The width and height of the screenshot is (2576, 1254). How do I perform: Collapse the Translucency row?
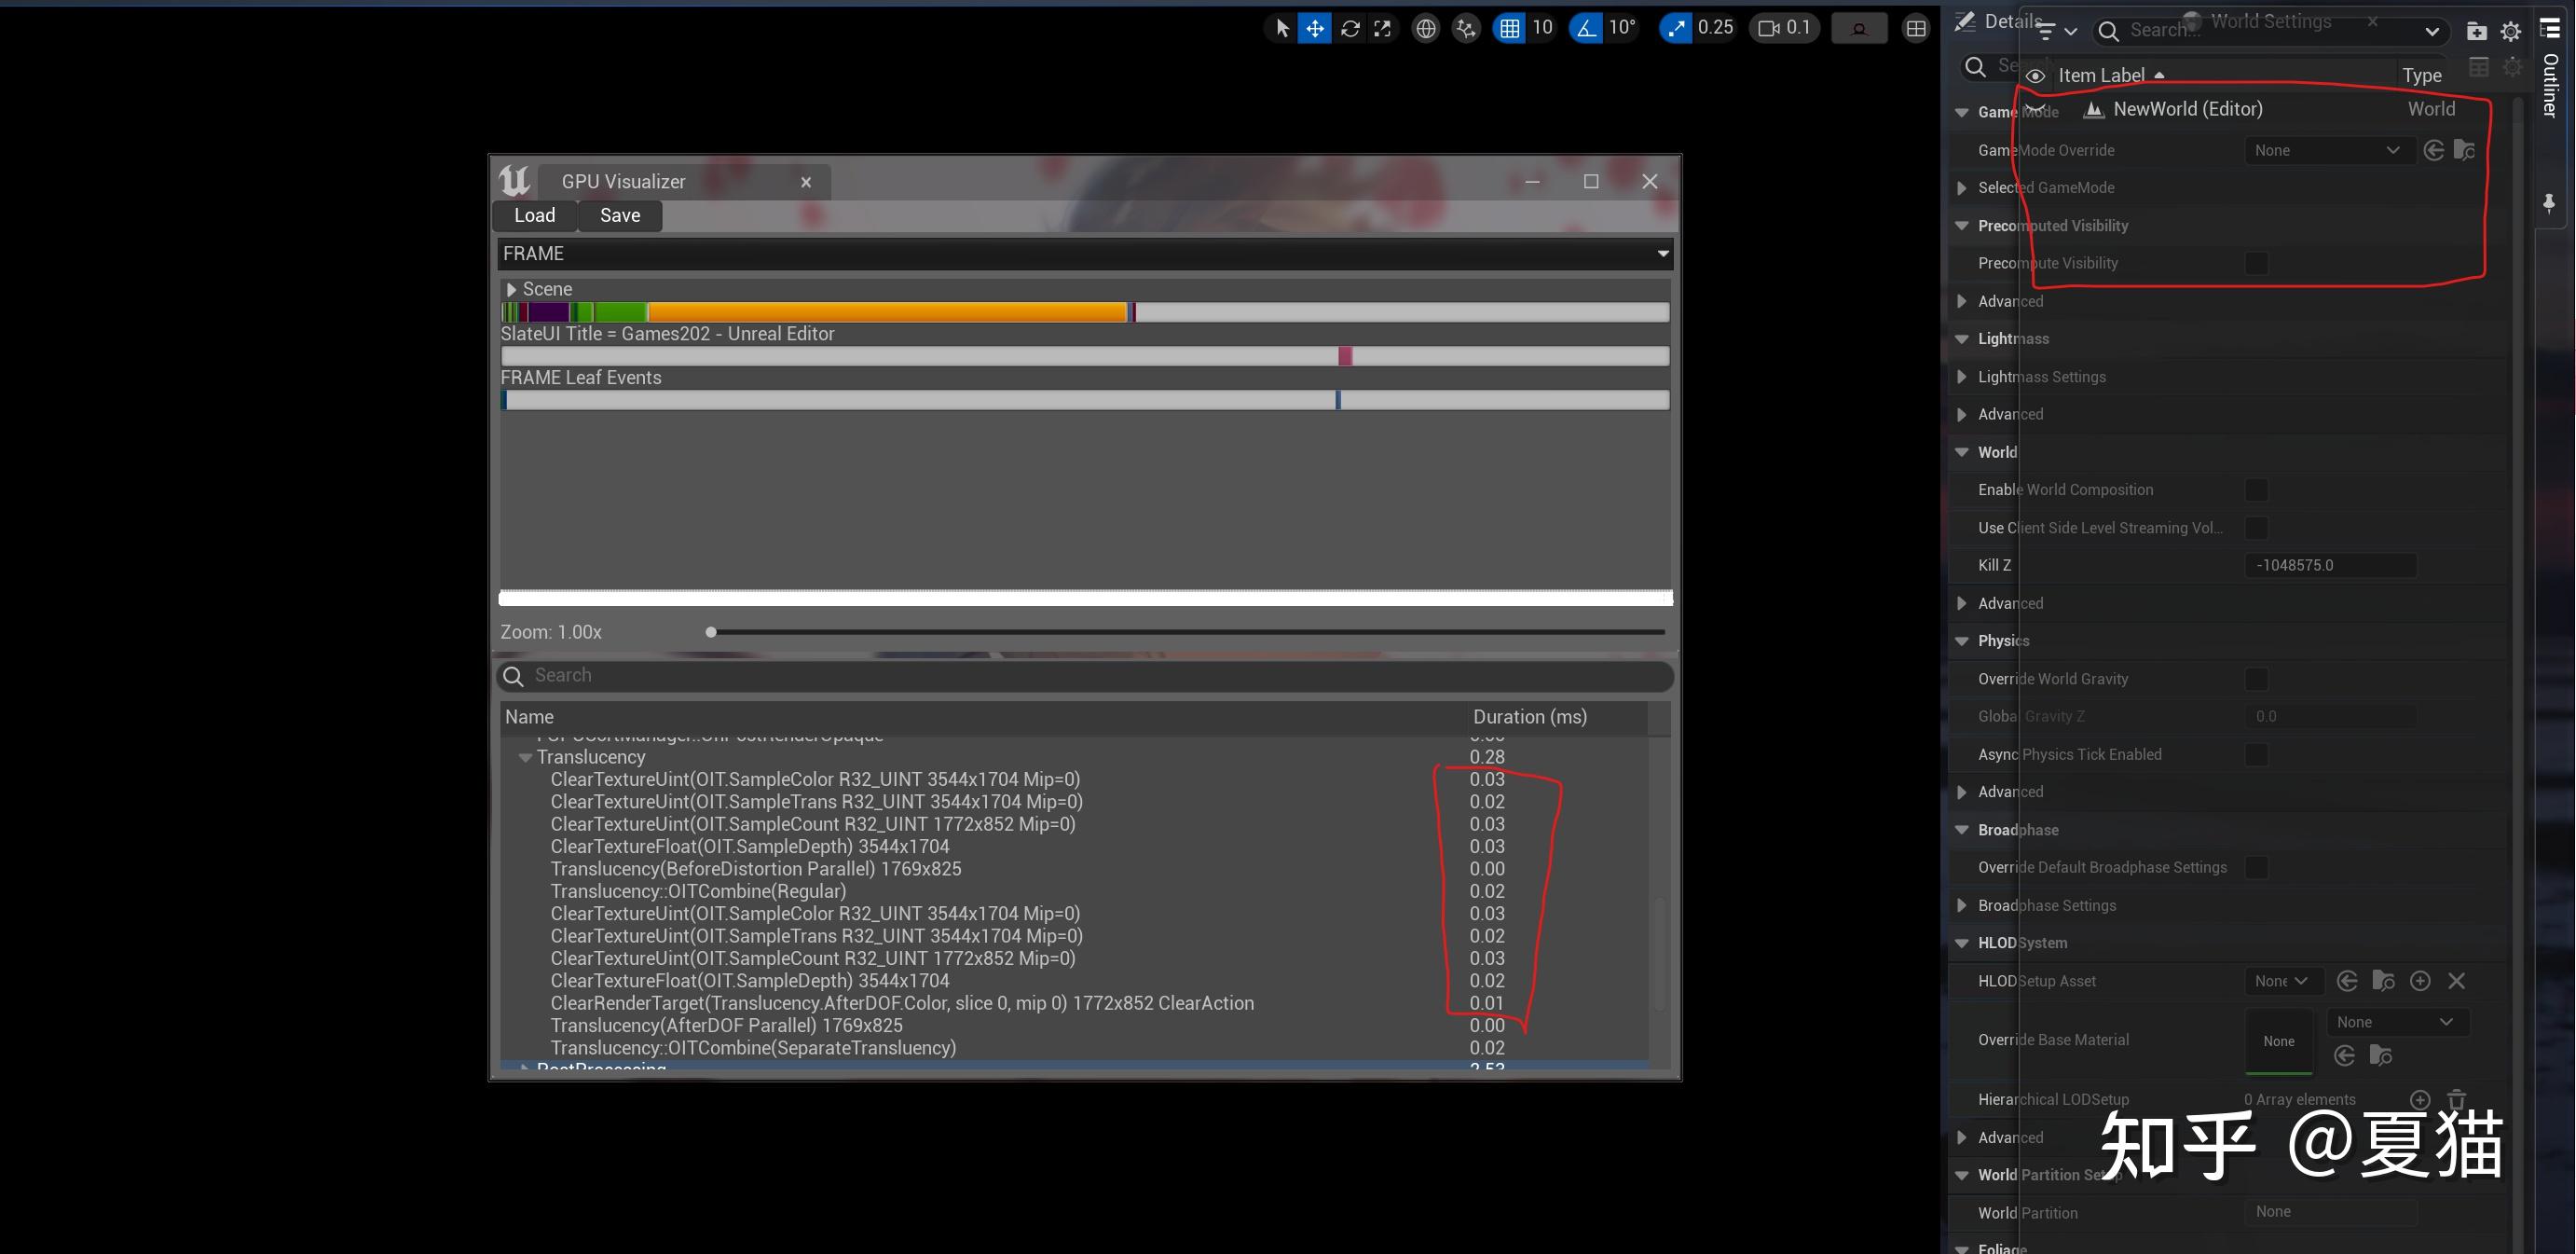(x=525, y=758)
